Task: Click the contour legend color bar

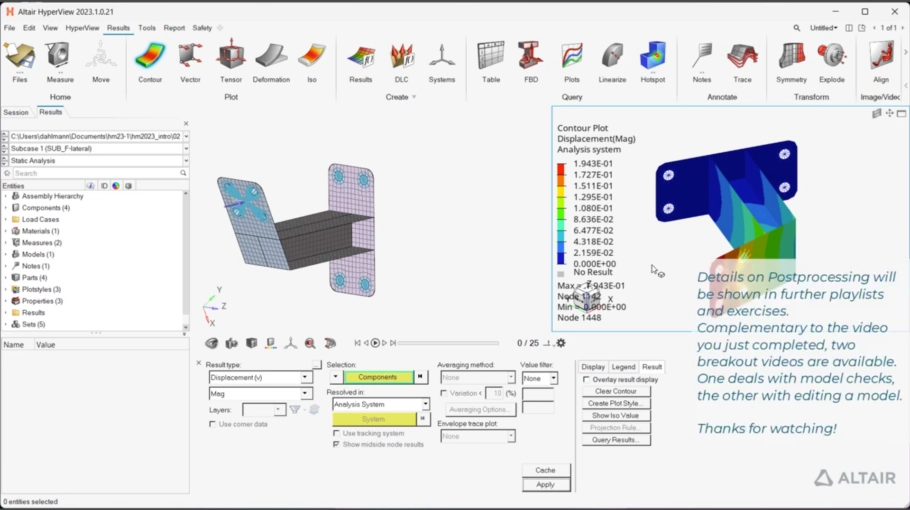Action: coord(561,214)
